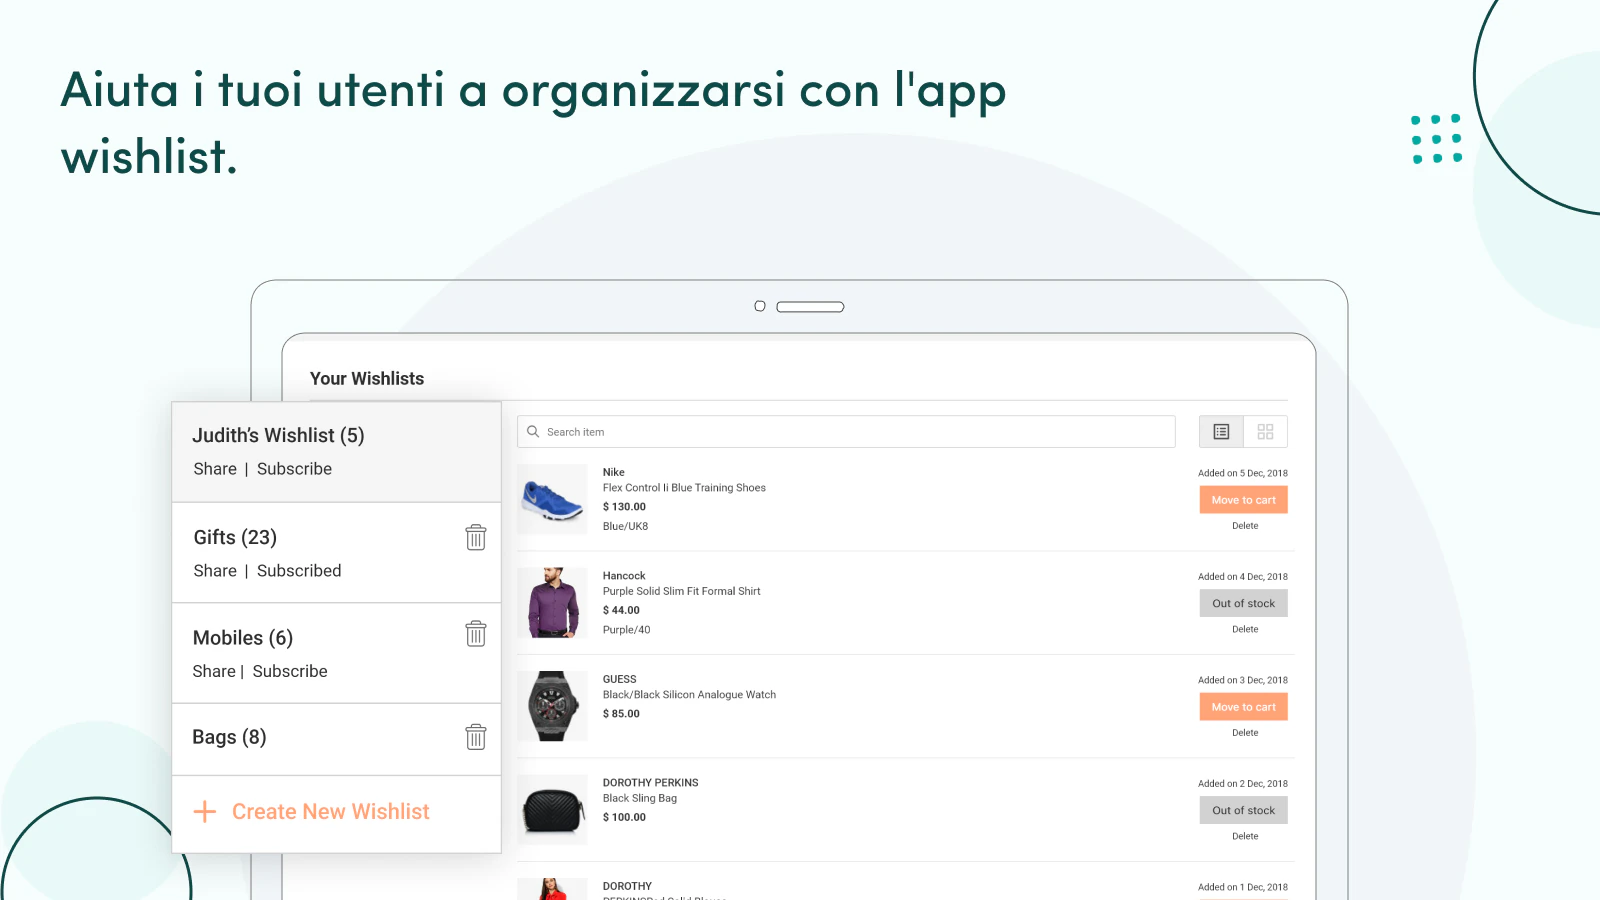Click 'Added on 5 Dec, 2018' date
Screen dimensions: 1600x900
[x=1243, y=474]
